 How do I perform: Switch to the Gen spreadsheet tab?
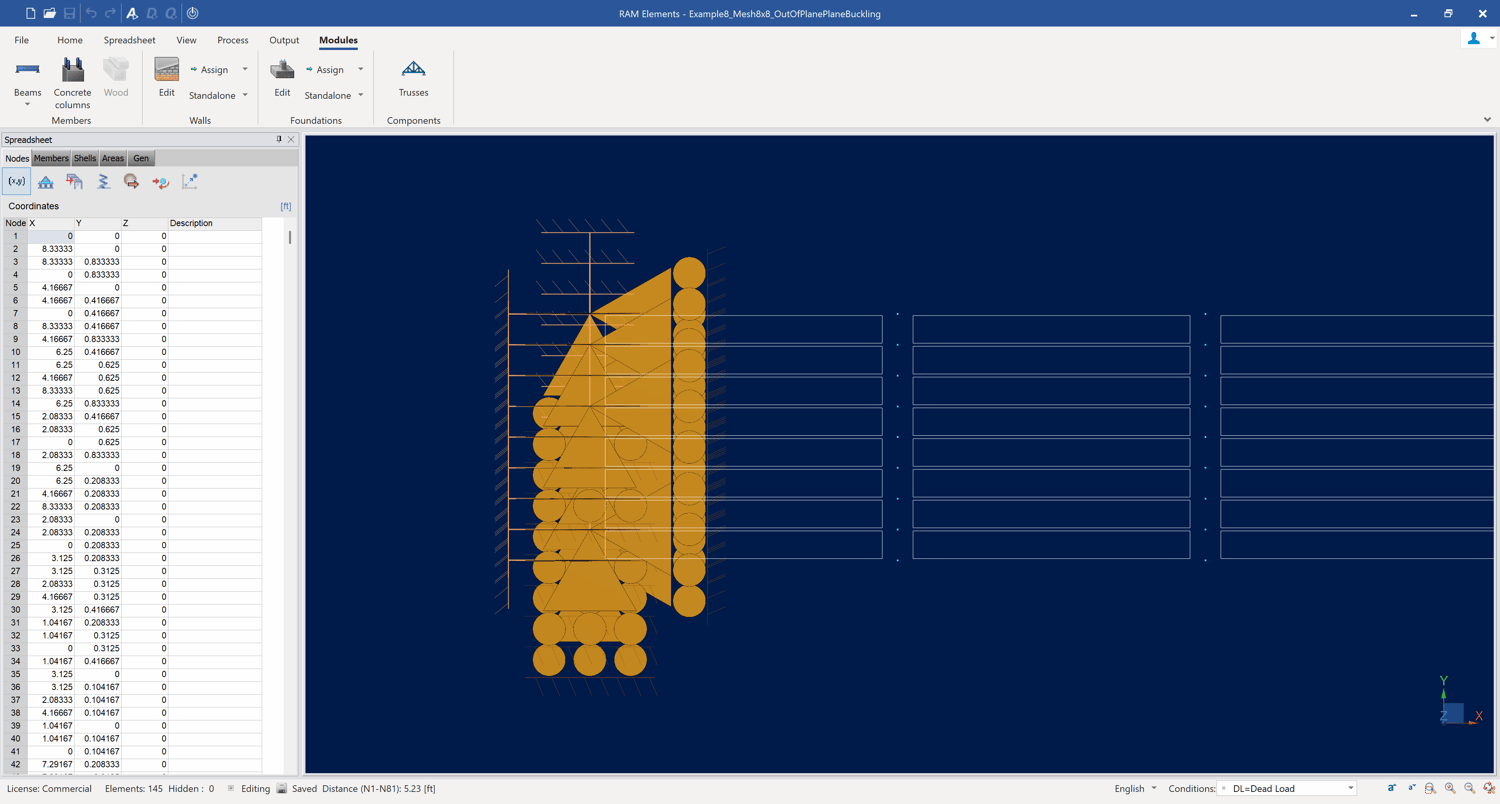point(141,158)
